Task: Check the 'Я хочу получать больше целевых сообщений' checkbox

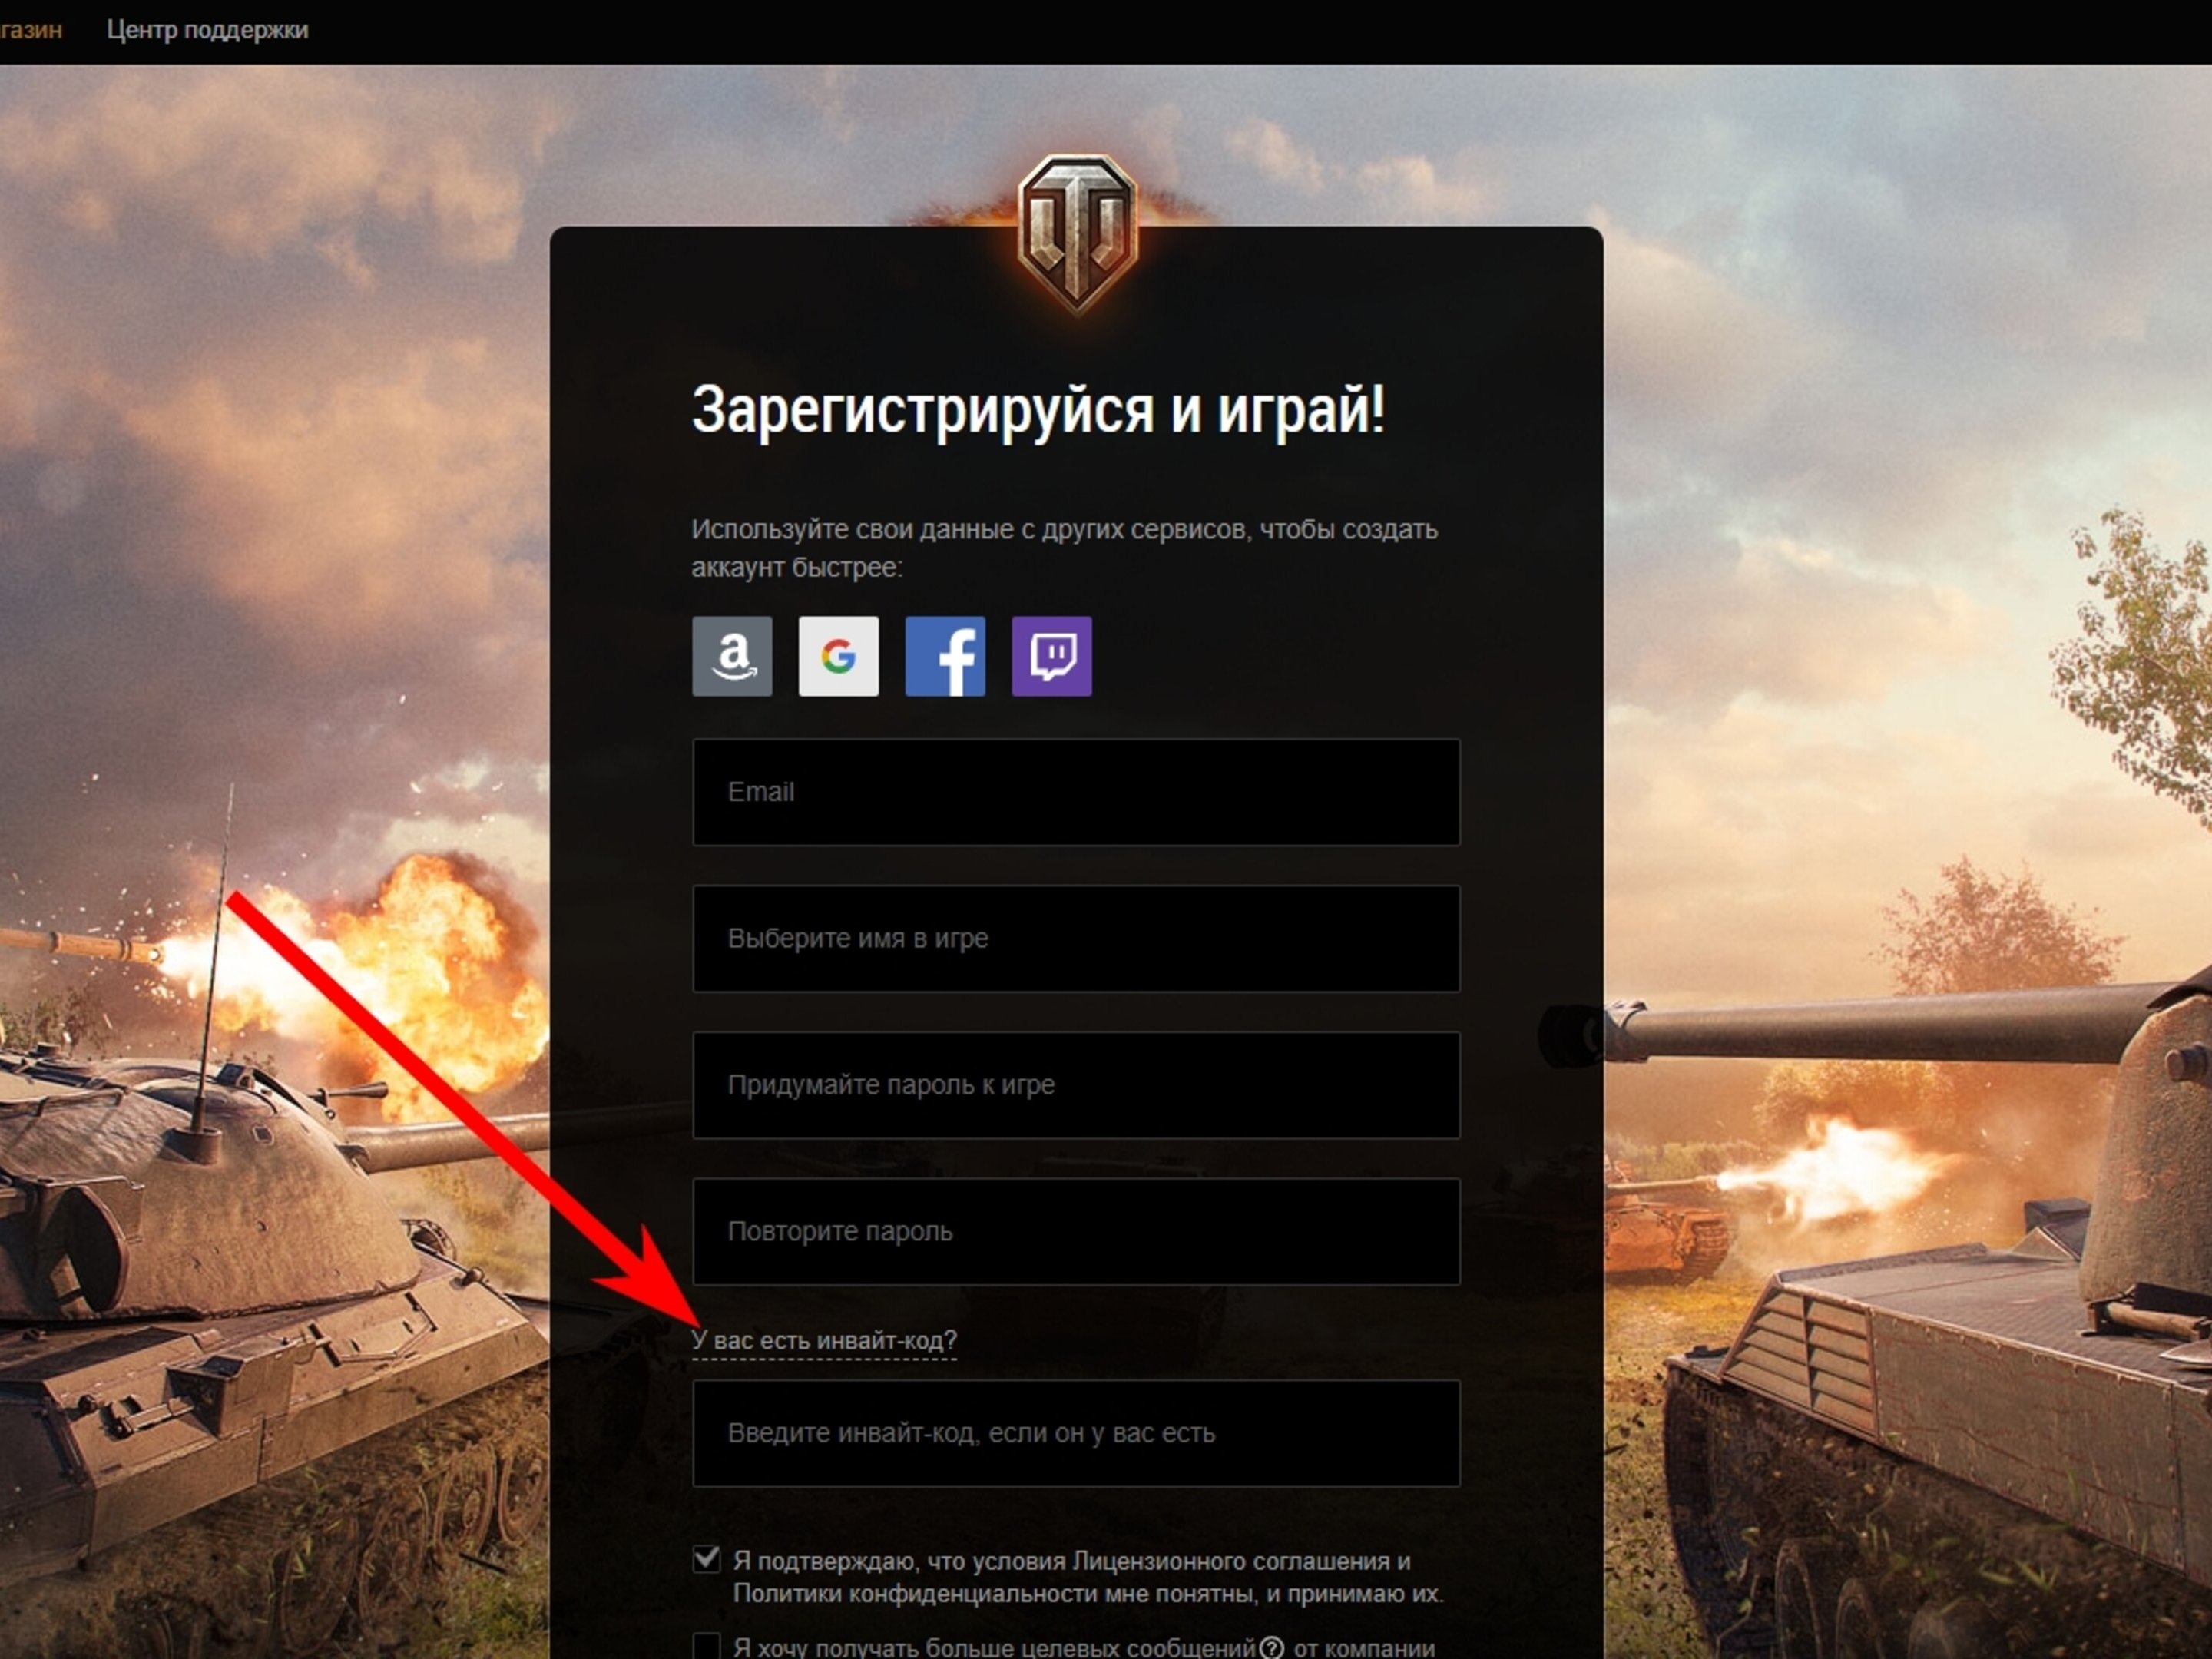Action: coord(706,1647)
